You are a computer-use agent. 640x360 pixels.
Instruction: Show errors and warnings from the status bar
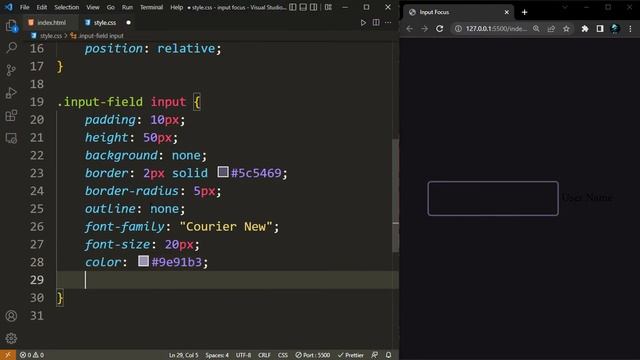pos(32,355)
